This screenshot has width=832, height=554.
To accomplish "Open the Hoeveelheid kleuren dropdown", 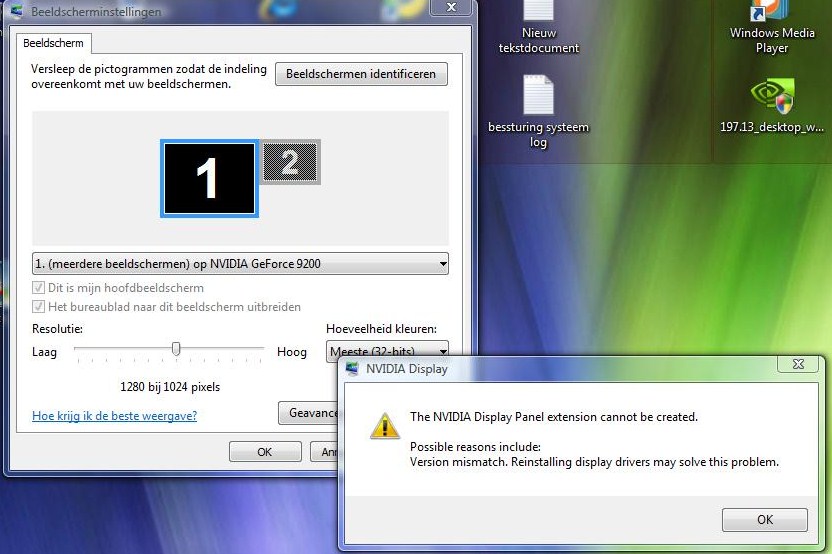I will [387, 349].
